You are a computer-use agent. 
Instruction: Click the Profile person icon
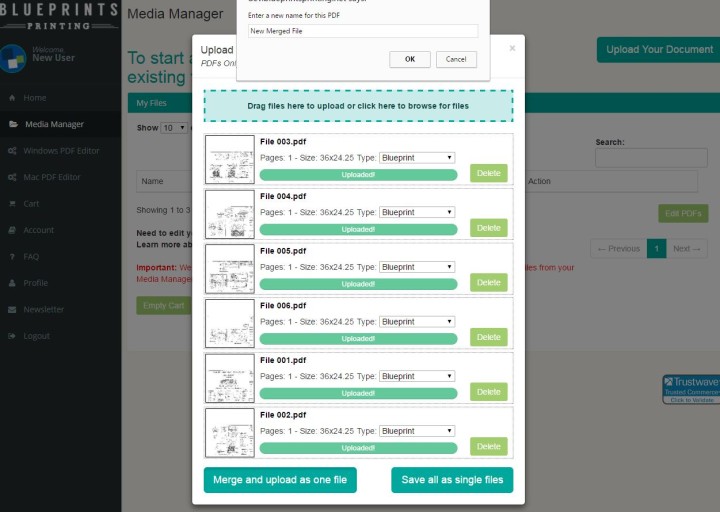point(12,283)
